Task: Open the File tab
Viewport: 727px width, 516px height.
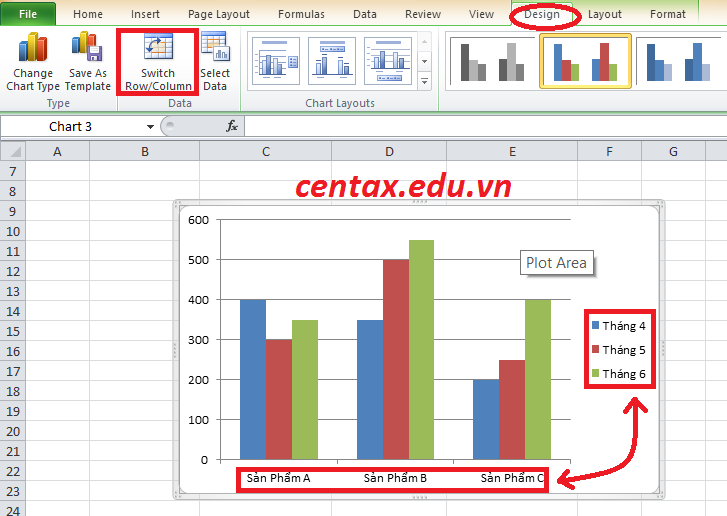Action: click(x=28, y=14)
